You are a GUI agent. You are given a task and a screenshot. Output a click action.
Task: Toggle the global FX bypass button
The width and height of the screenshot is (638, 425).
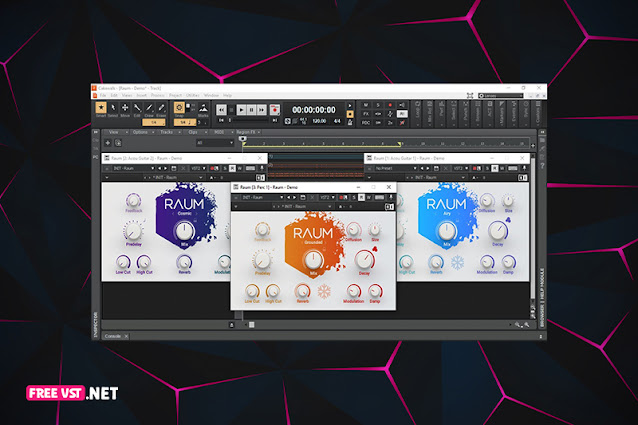click(366, 114)
